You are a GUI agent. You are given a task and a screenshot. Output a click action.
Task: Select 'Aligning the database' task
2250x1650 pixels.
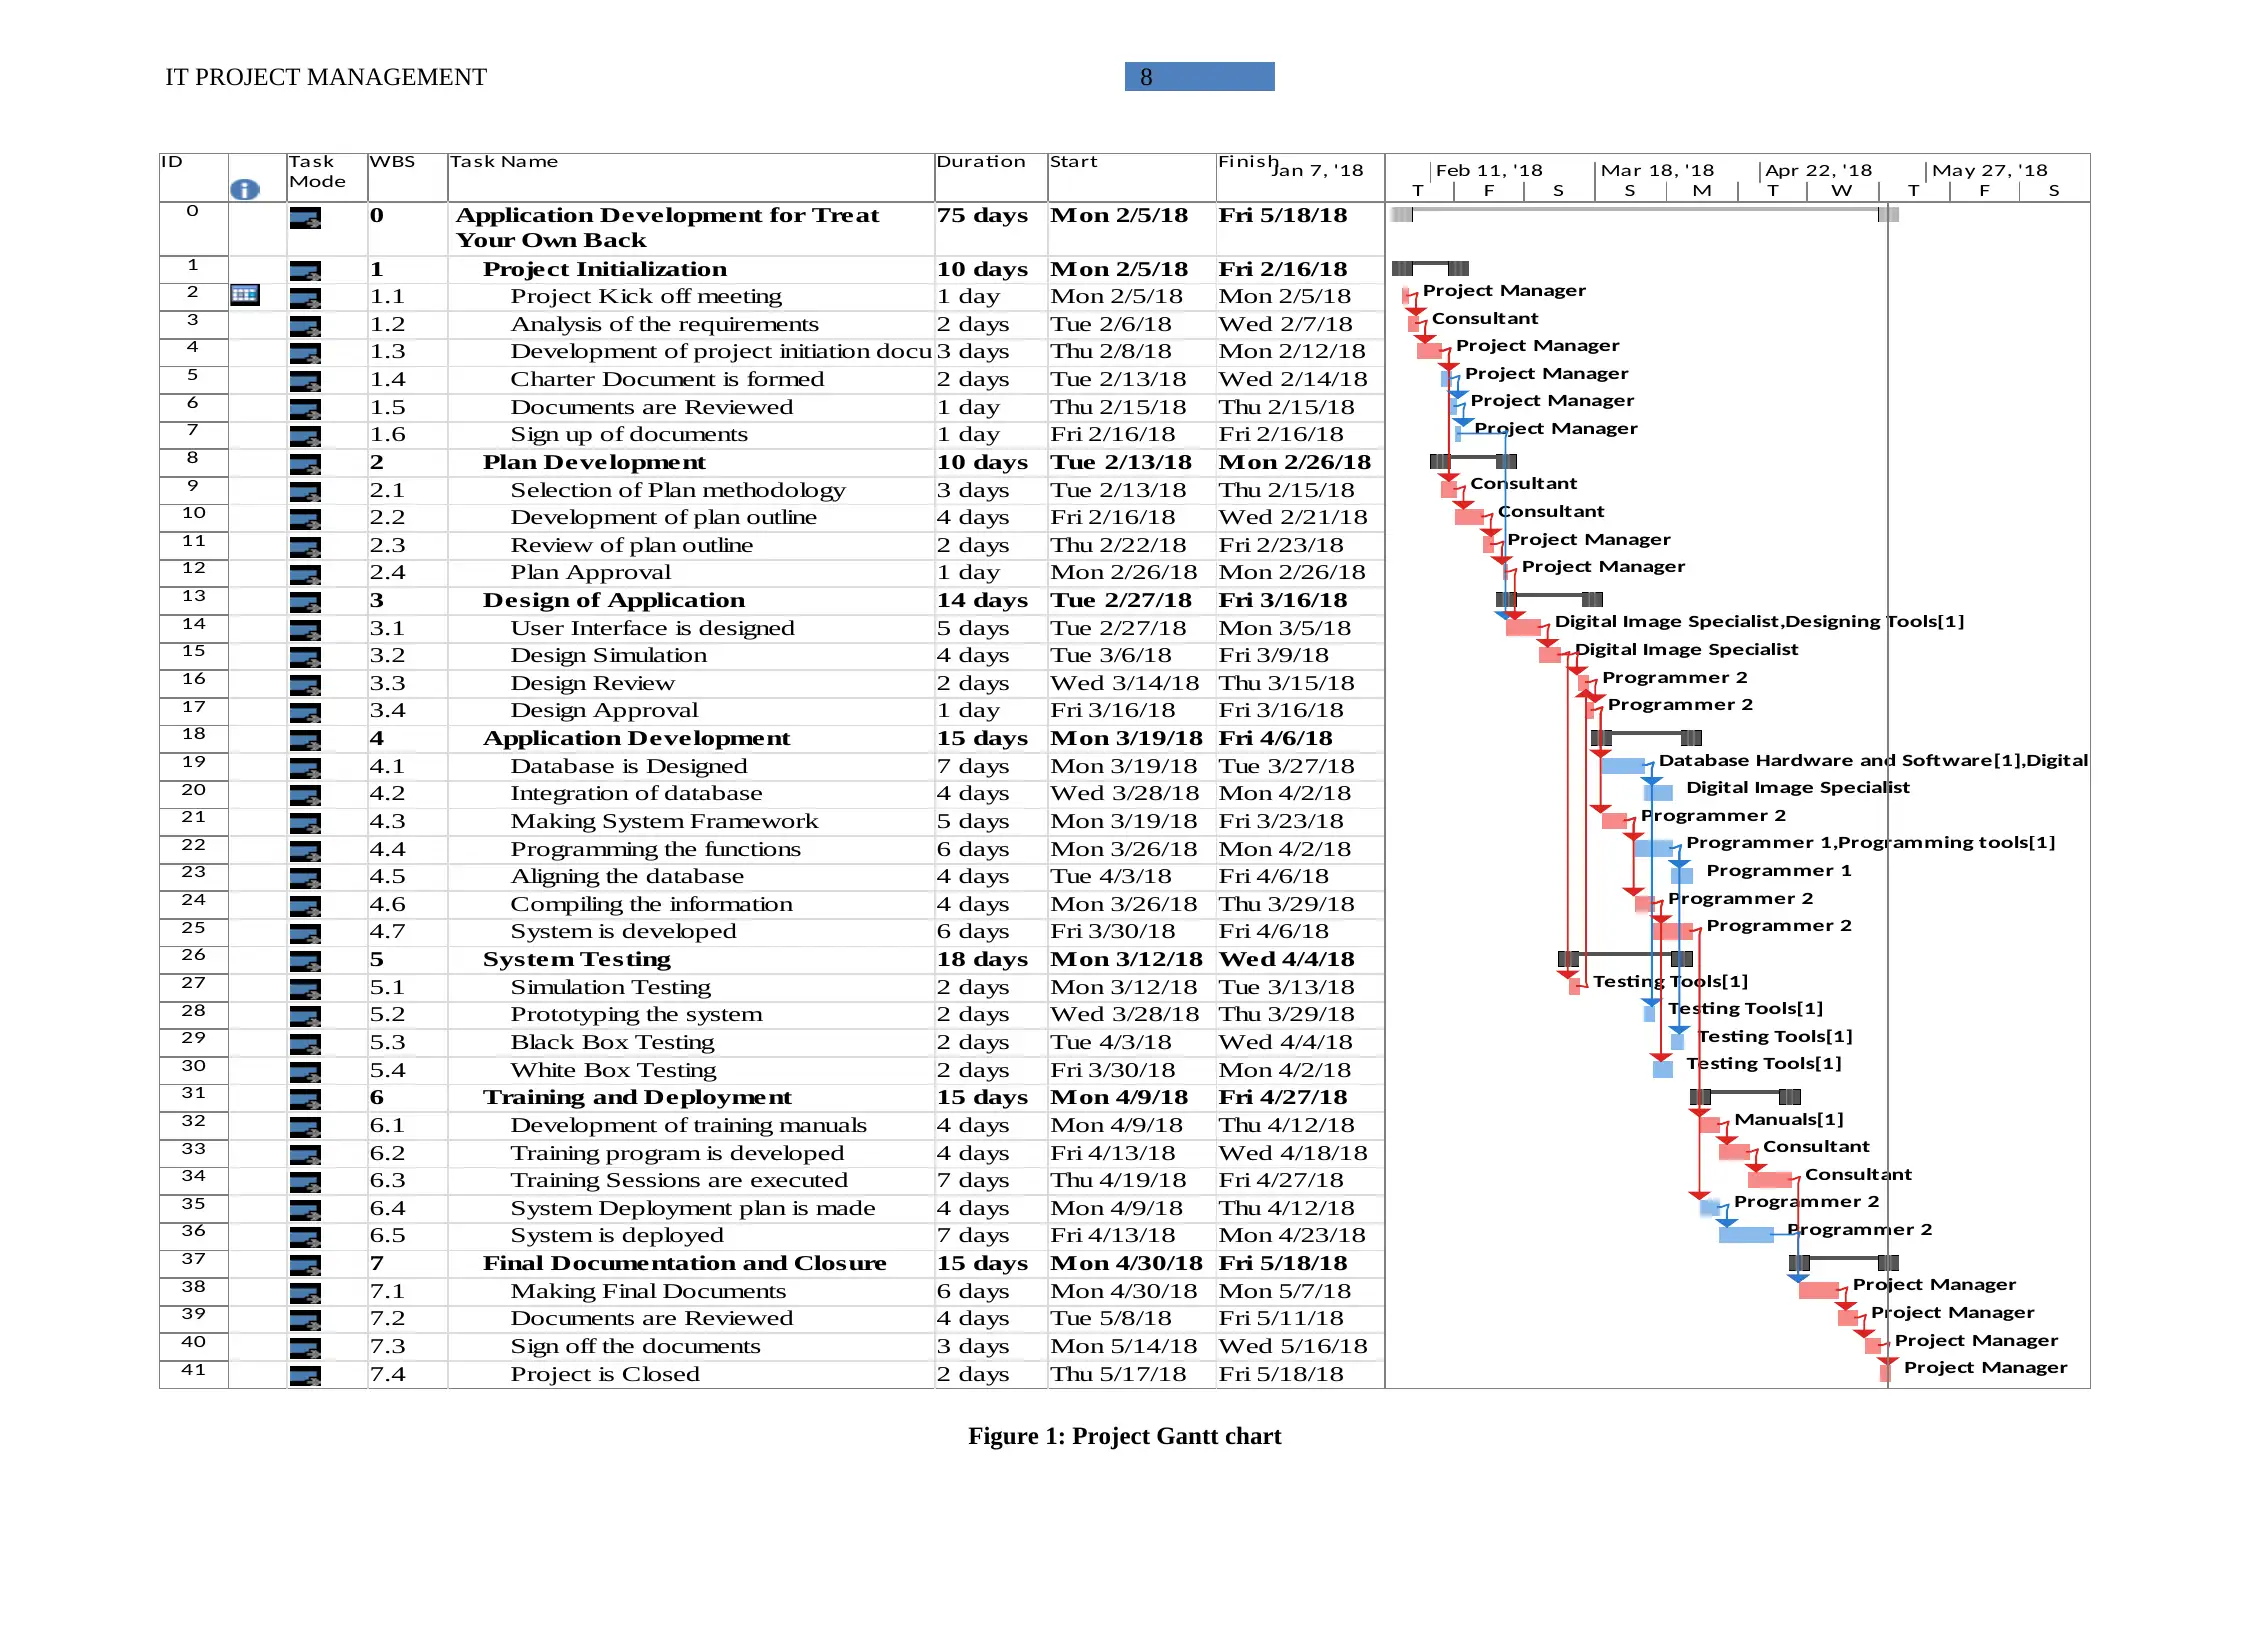pyautogui.click(x=627, y=876)
